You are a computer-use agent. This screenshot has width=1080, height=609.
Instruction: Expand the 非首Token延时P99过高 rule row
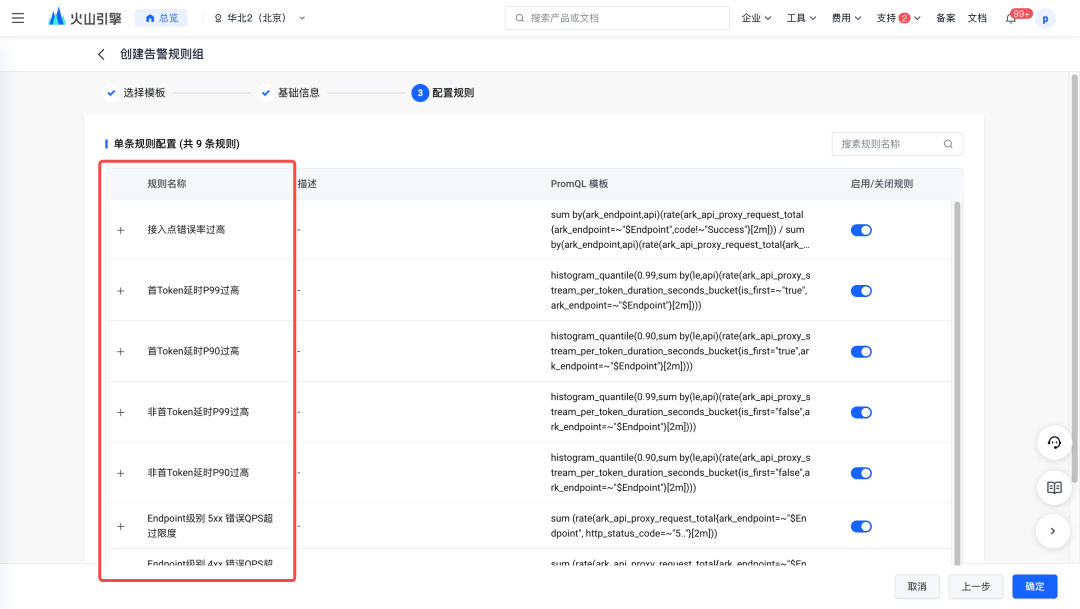click(121, 412)
